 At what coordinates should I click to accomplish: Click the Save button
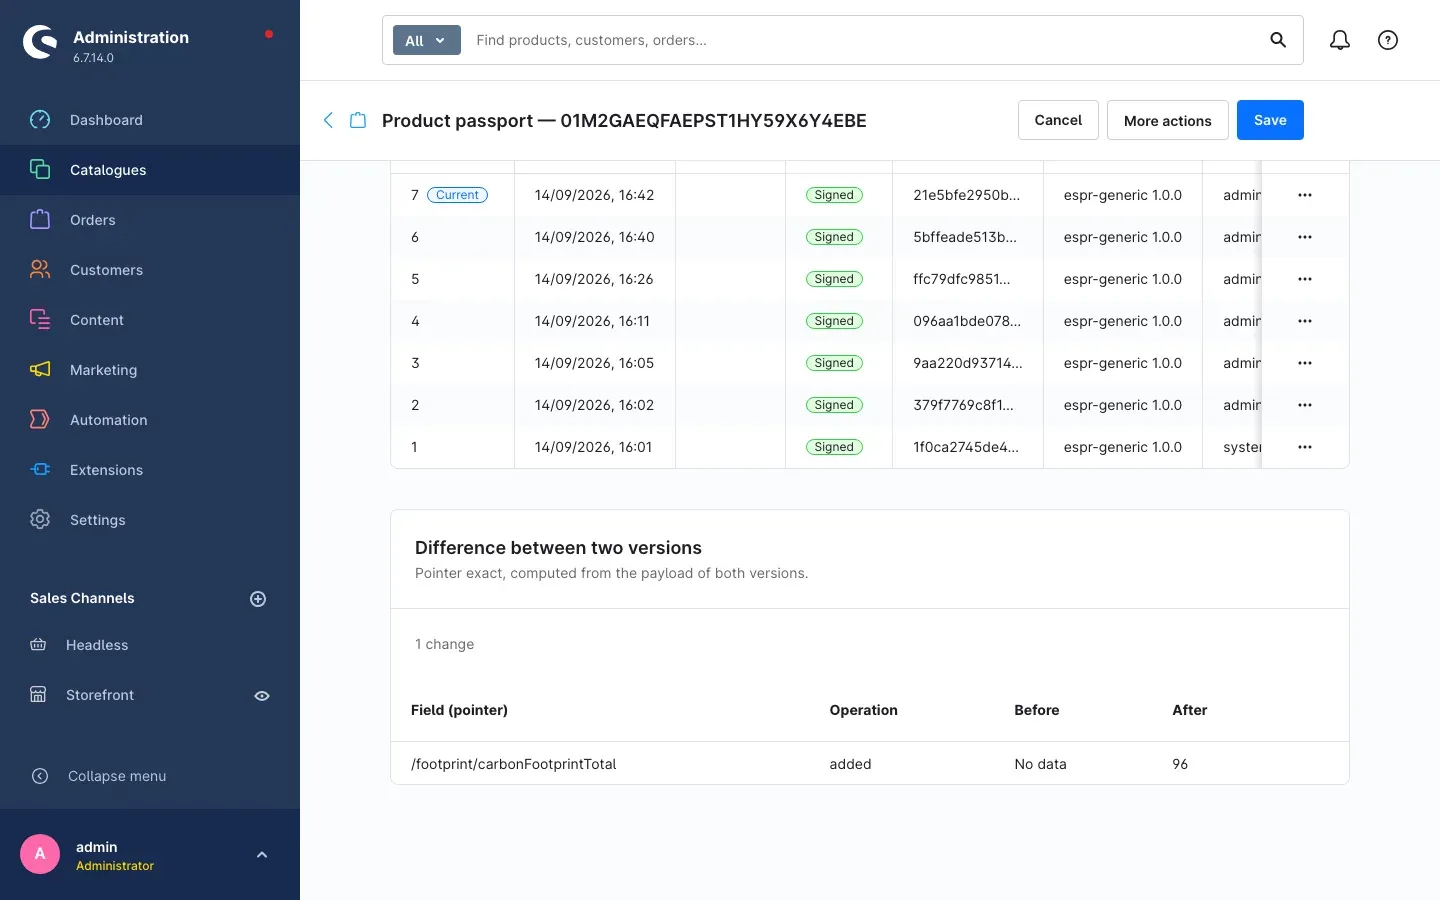point(1270,120)
